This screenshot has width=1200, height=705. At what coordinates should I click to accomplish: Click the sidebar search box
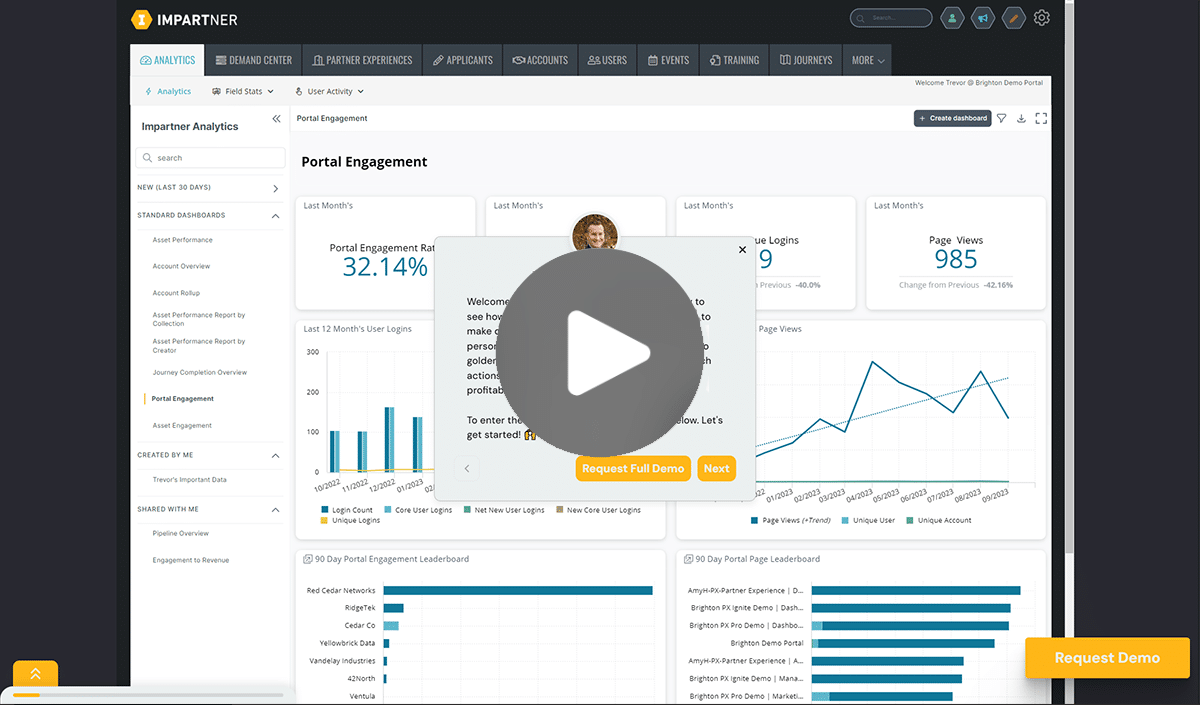pyautogui.click(x=211, y=158)
